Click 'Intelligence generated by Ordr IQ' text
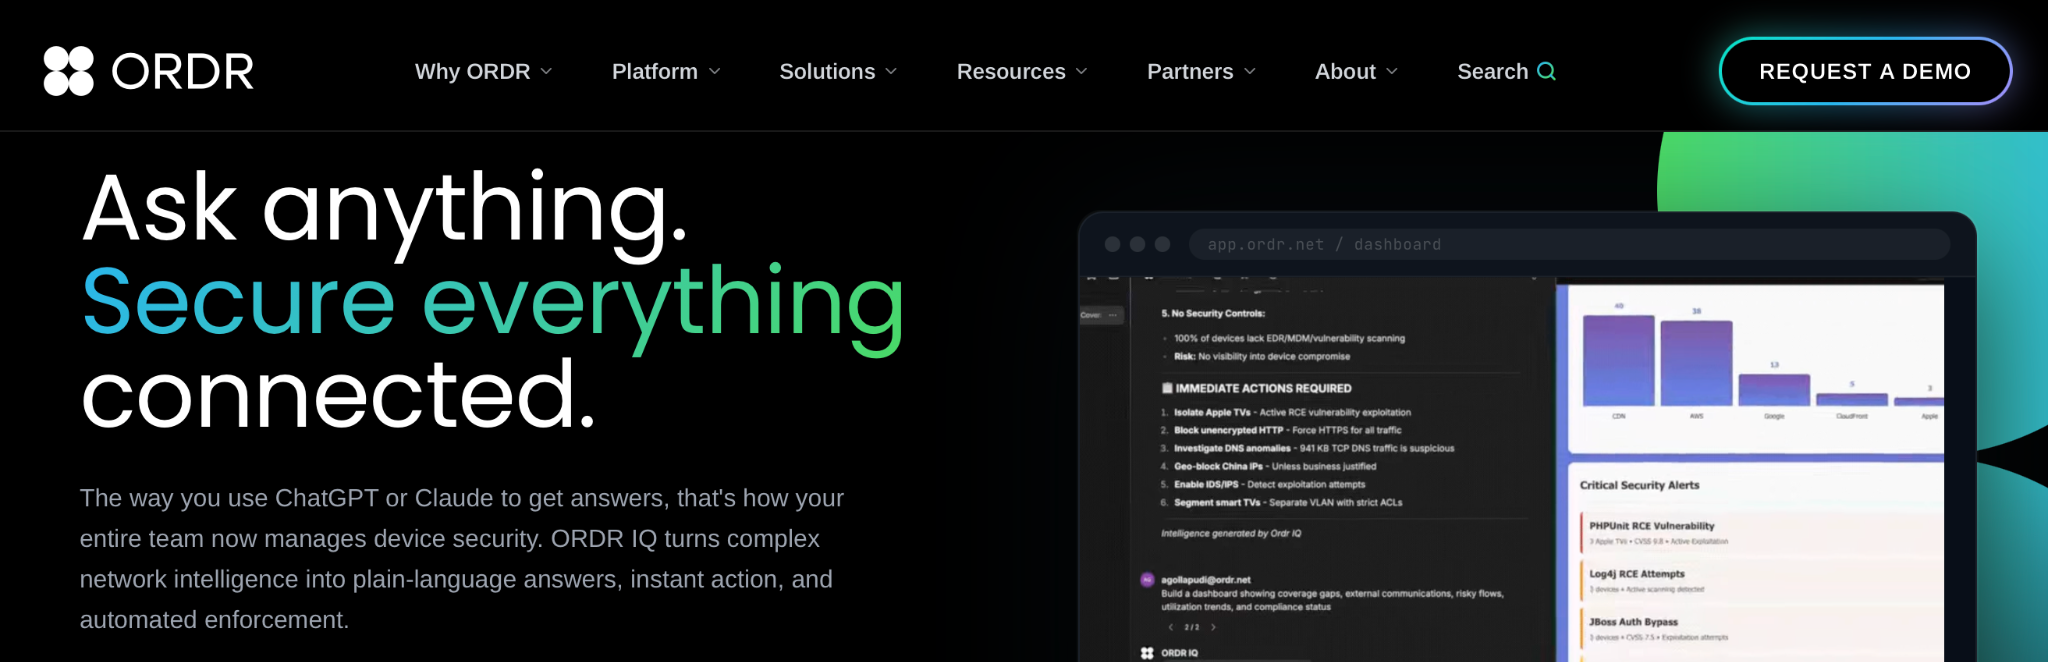Screen dimensions: 2048x662 pos(1231,533)
